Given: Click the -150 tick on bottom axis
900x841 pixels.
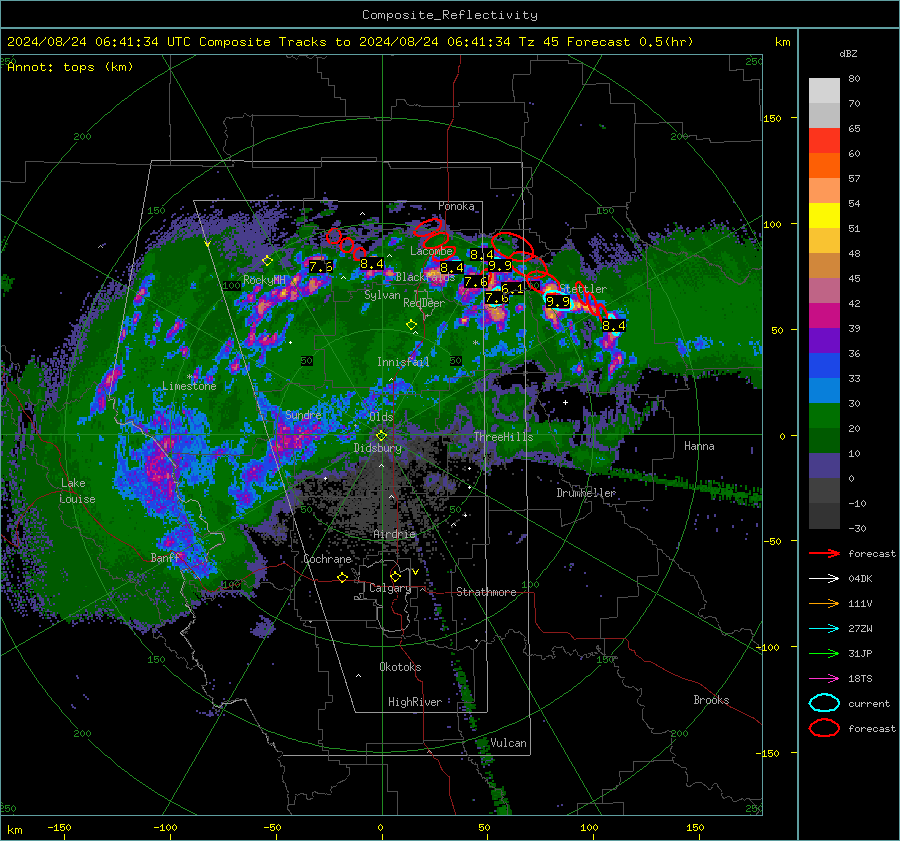Looking at the screenshot, I should [59, 827].
